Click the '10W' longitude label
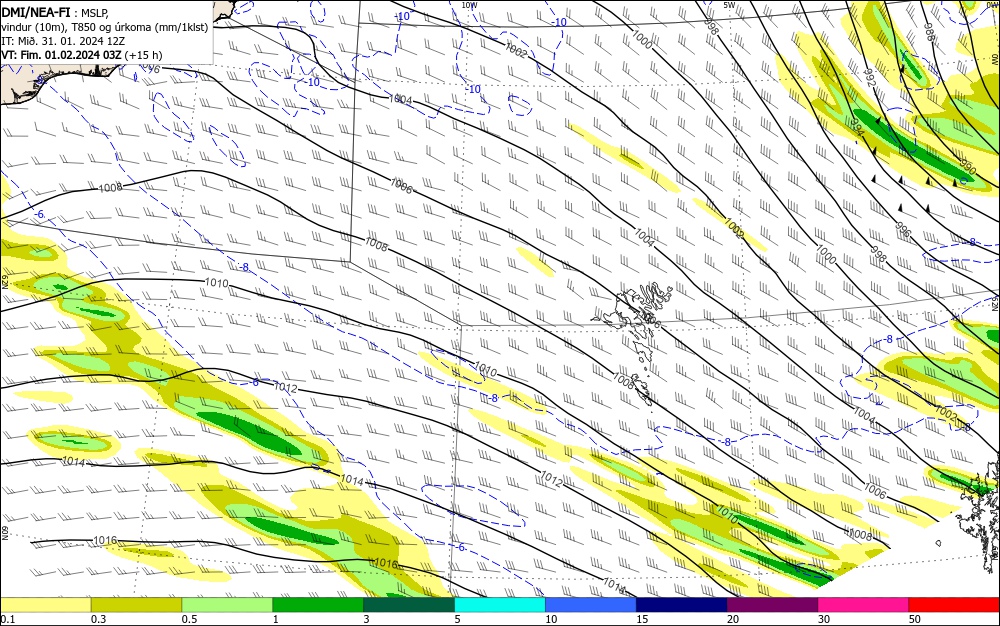 point(469,5)
